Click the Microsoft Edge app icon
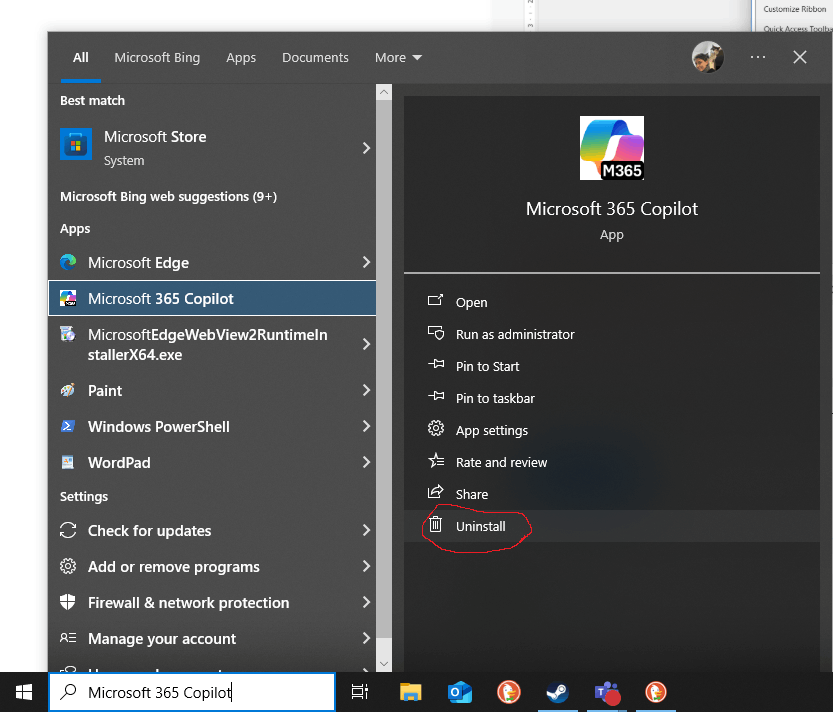The height and width of the screenshot is (712, 833). 68,262
